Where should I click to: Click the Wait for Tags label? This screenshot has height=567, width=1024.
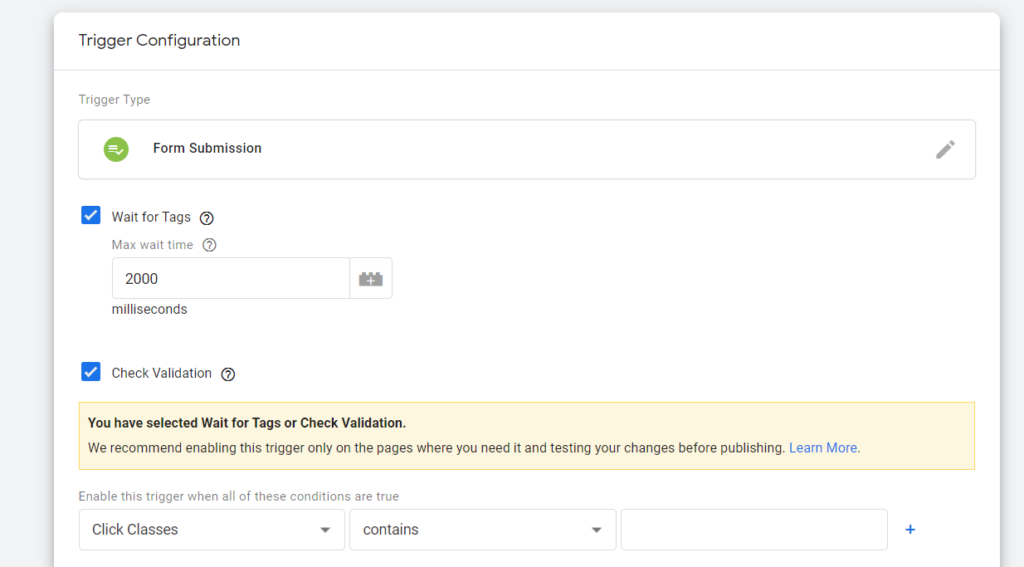(x=151, y=217)
